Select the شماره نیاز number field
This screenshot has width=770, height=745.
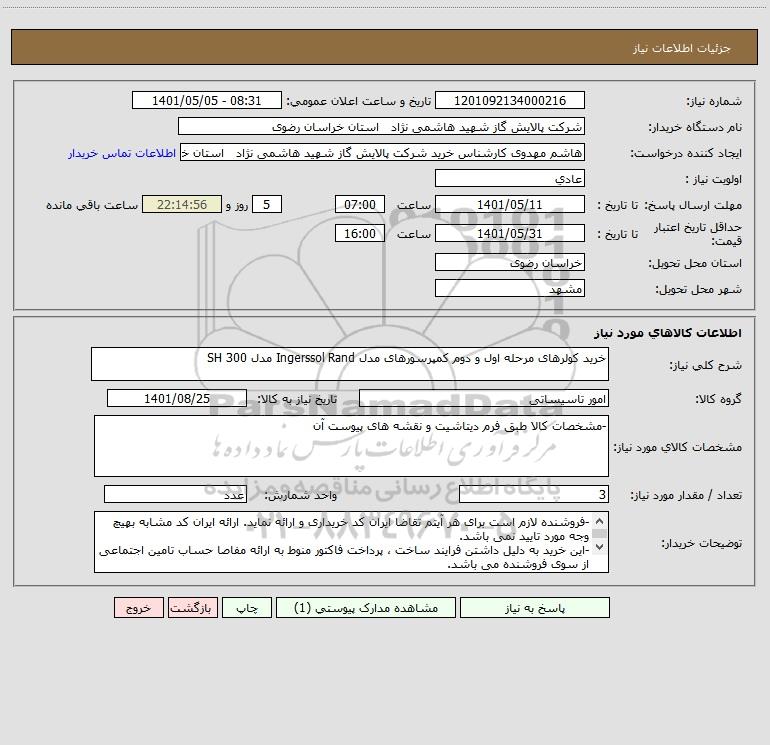pyautogui.click(x=510, y=100)
